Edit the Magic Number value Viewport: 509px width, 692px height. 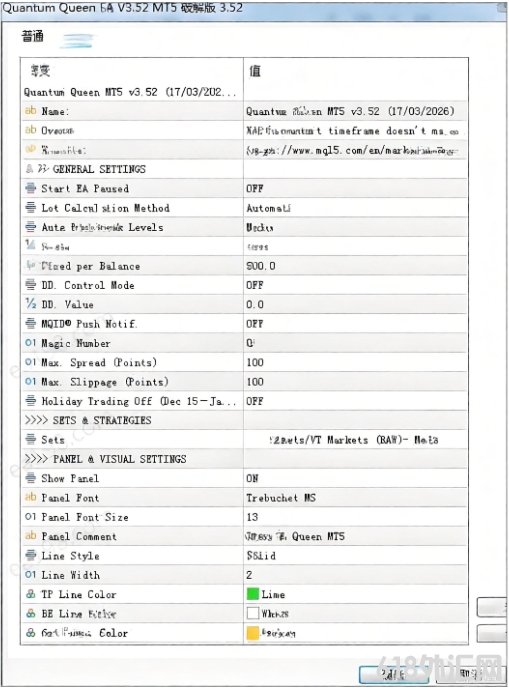click(x=355, y=343)
